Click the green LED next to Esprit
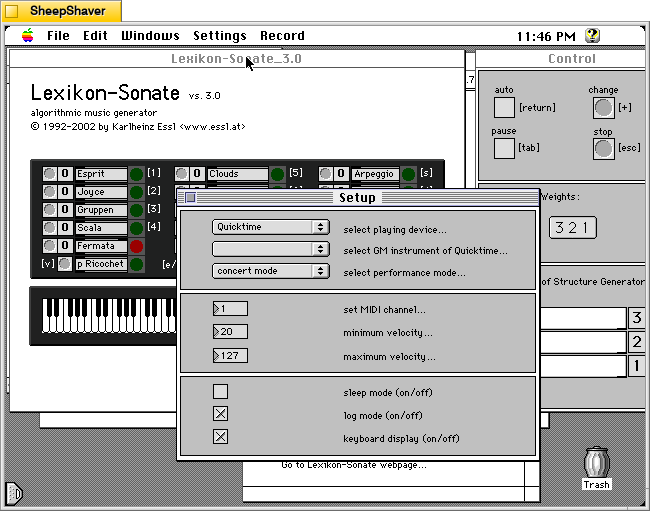The height and width of the screenshot is (511, 650). pyautogui.click(x=136, y=174)
